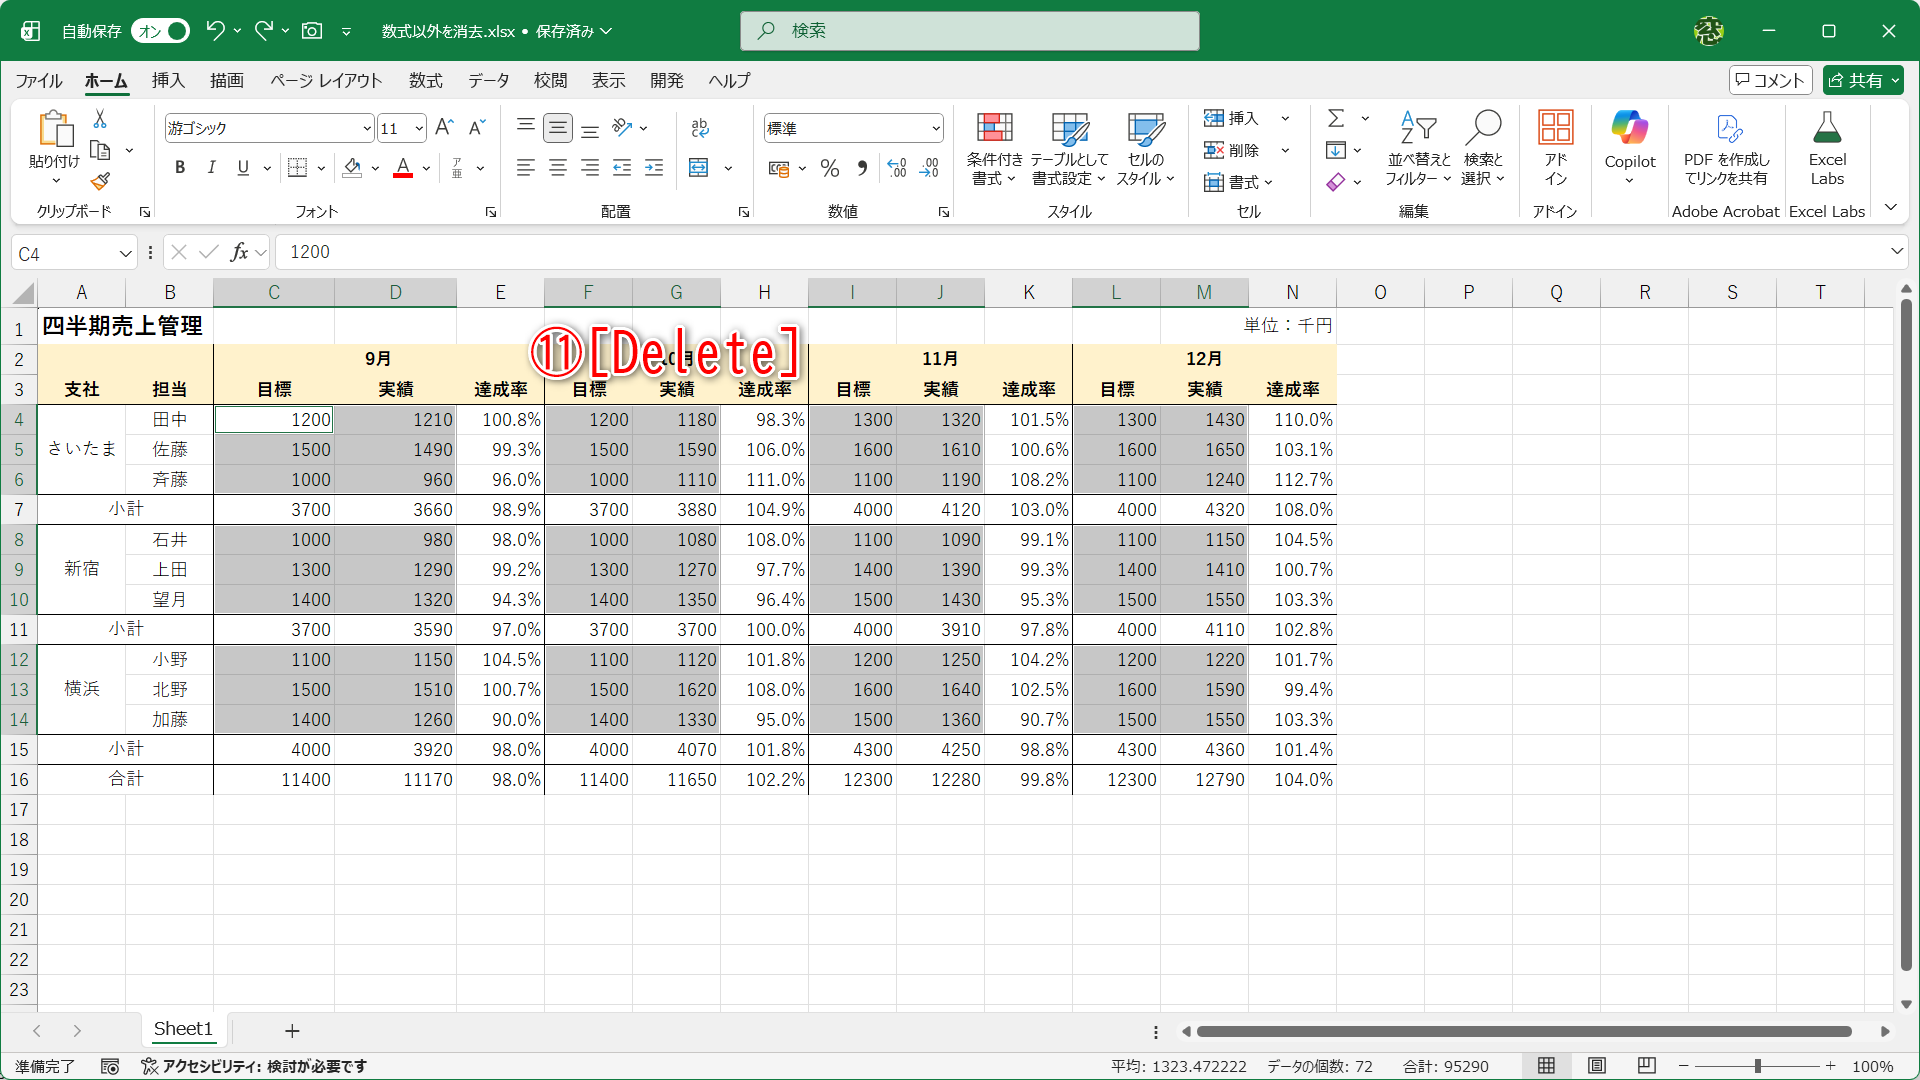Click the AutoSum sigma icon
Image resolution: width=1920 pixels, height=1080 pixels.
(x=1336, y=119)
